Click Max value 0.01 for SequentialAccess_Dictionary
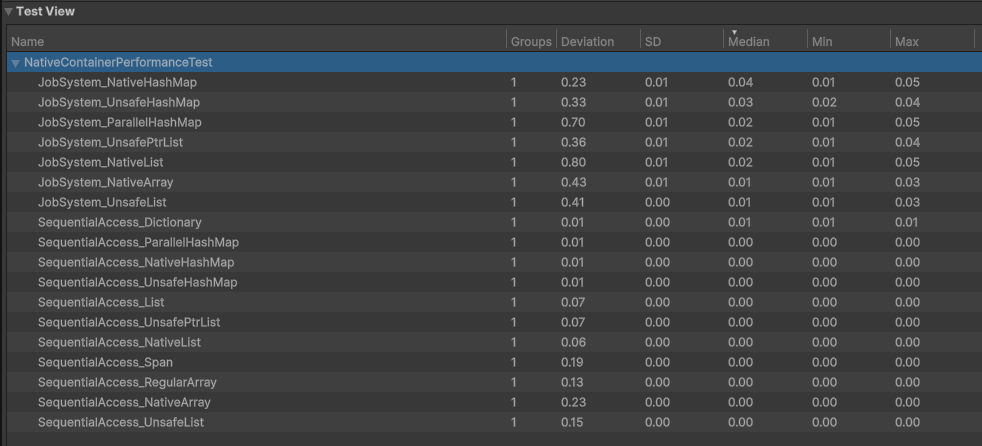982x446 pixels. pyautogui.click(x=906, y=222)
